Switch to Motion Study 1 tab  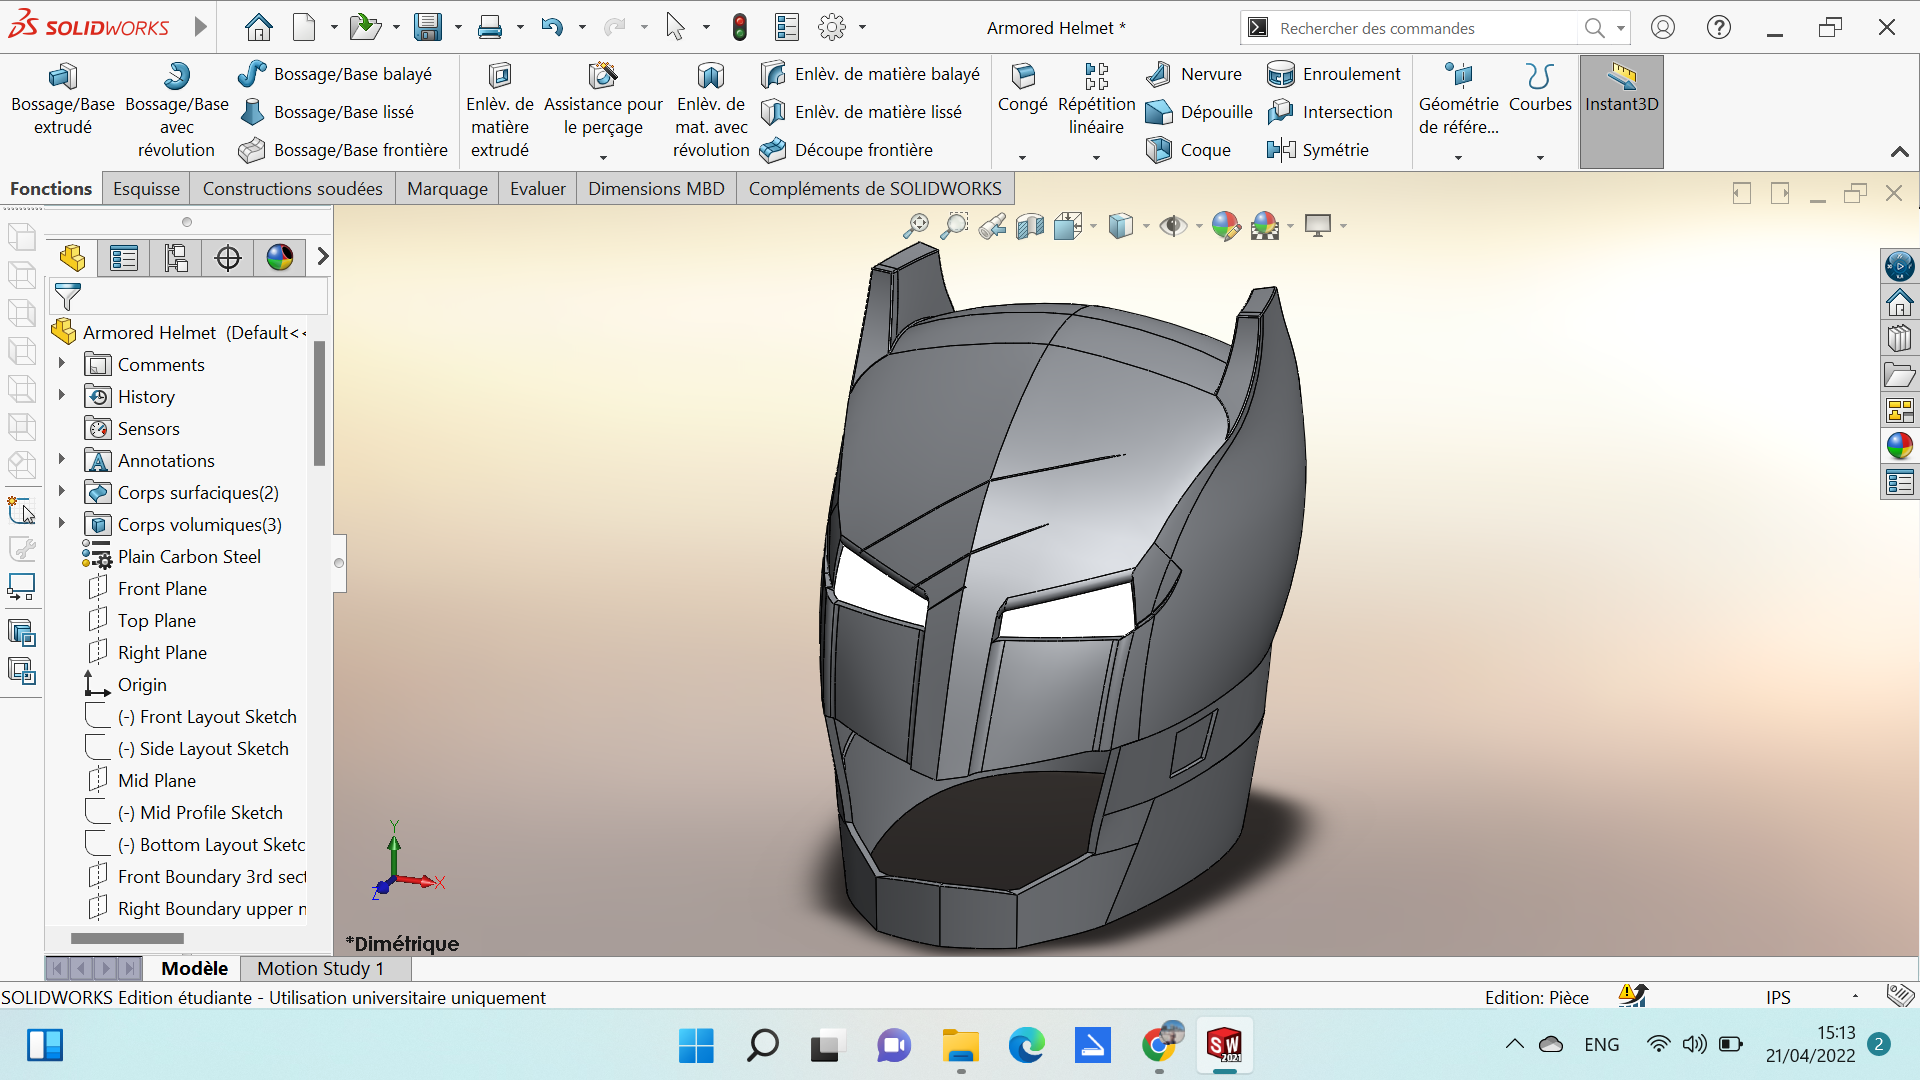[x=320, y=968]
